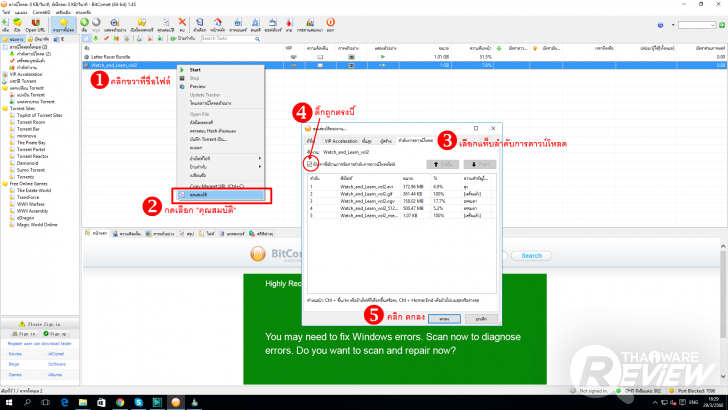Click the blue globe icon near top-right combo box

[660, 25]
